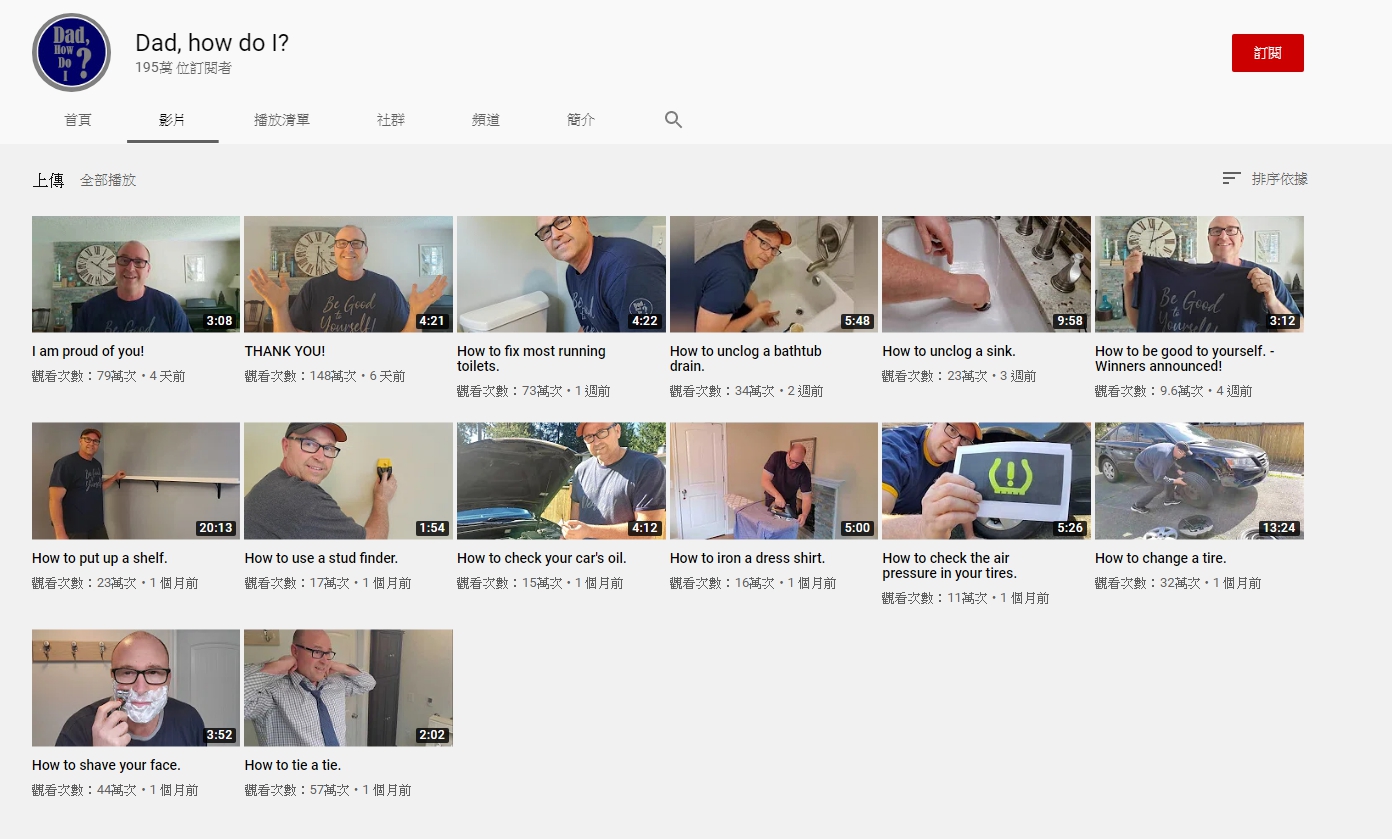Open the "I am proud of you!" thumbnail
Viewport: 1392px width, 839px height.
136,274
